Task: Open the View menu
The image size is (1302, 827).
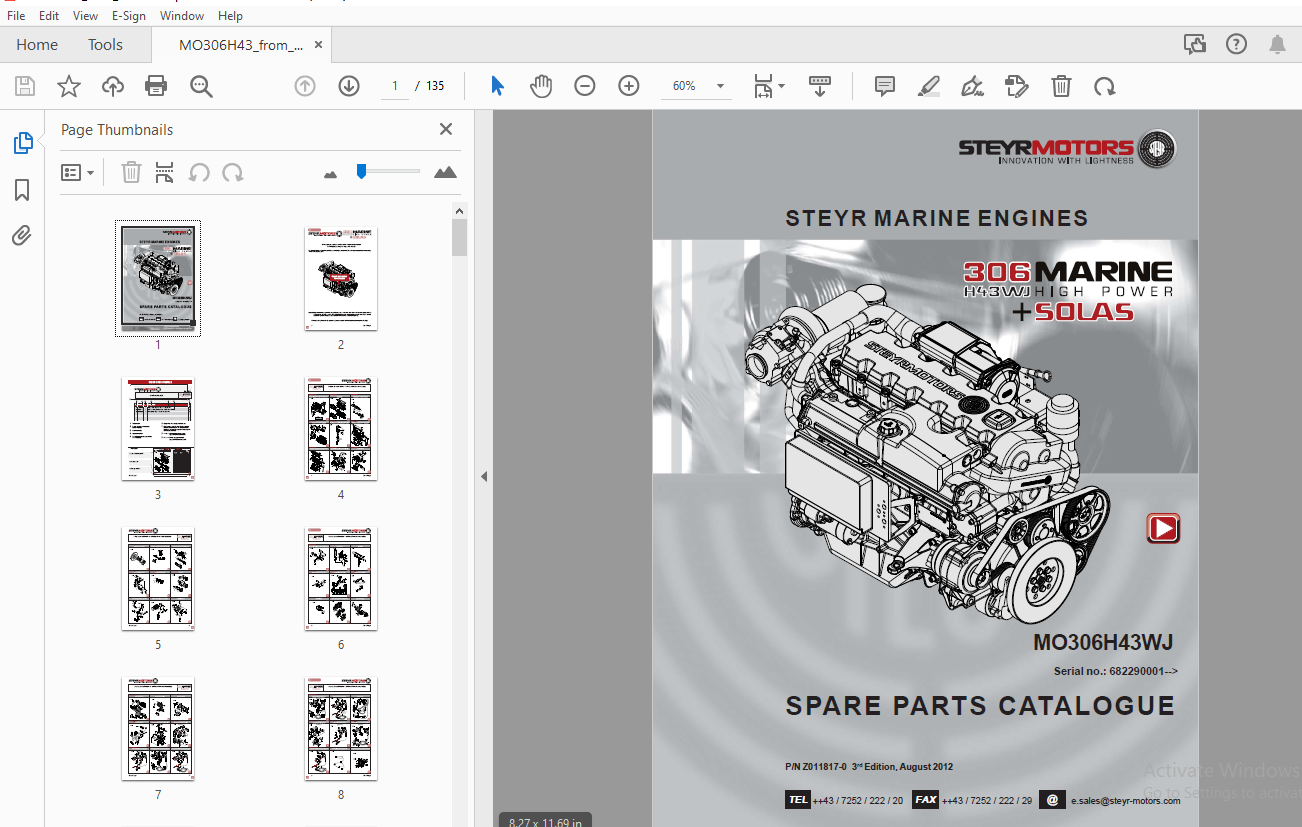Action: click(86, 16)
